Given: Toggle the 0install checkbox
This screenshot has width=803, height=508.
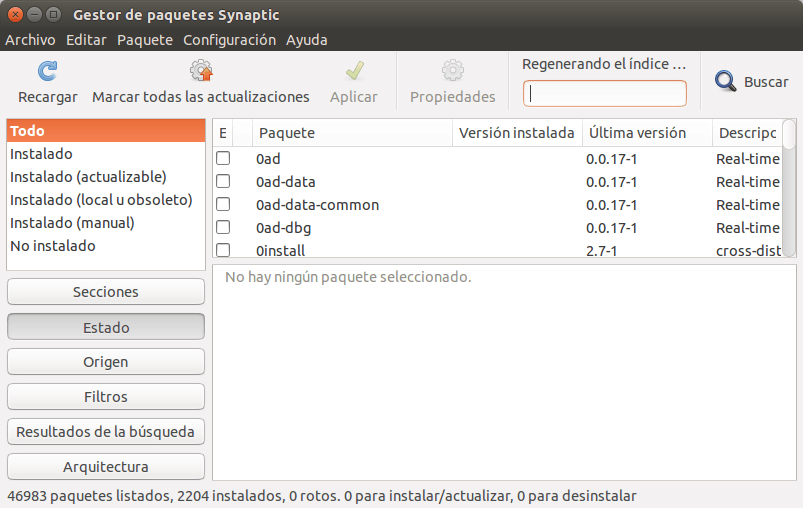Looking at the screenshot, I should [x=223, y=250].
